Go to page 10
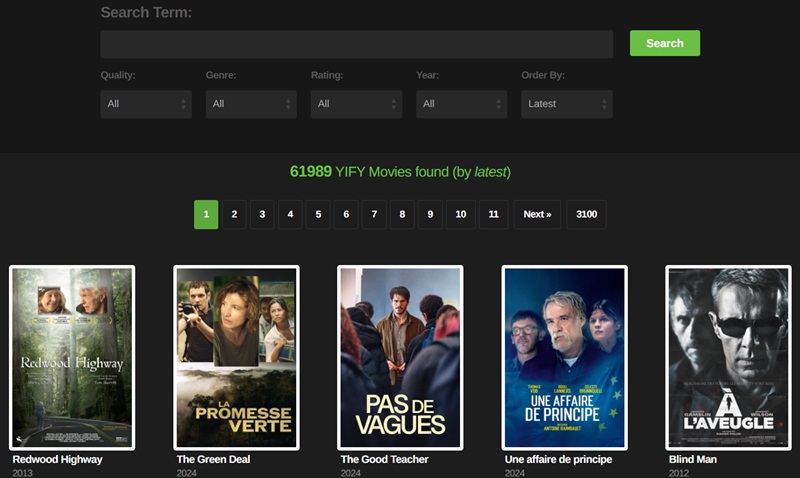 [x=461, y=214]
